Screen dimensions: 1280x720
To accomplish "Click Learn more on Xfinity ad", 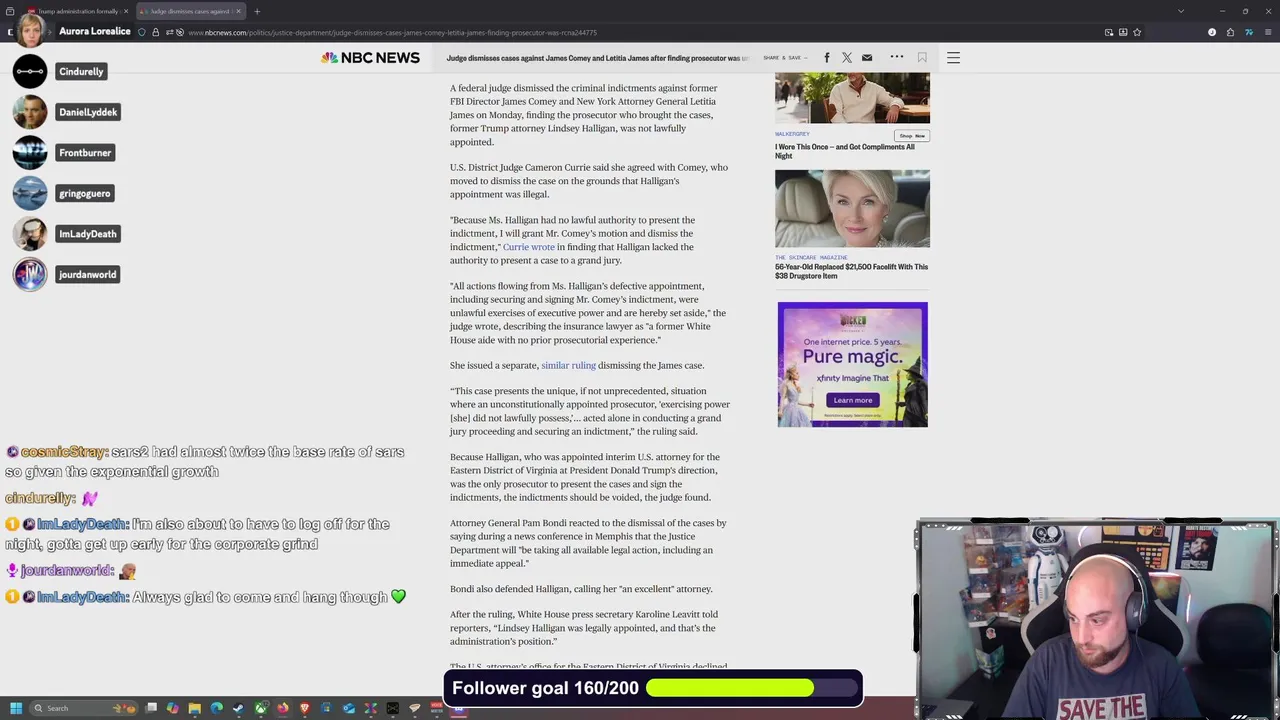I will 853,400.
